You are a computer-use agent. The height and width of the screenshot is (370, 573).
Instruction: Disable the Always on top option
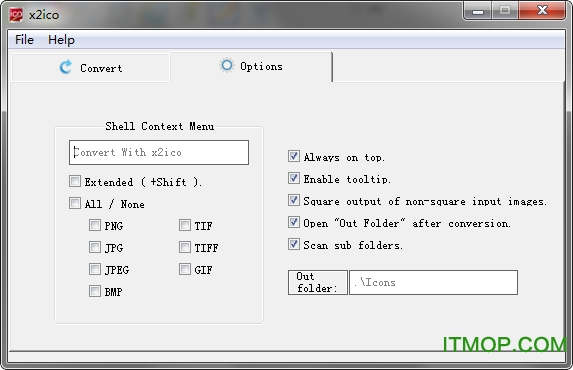[294, 156]
